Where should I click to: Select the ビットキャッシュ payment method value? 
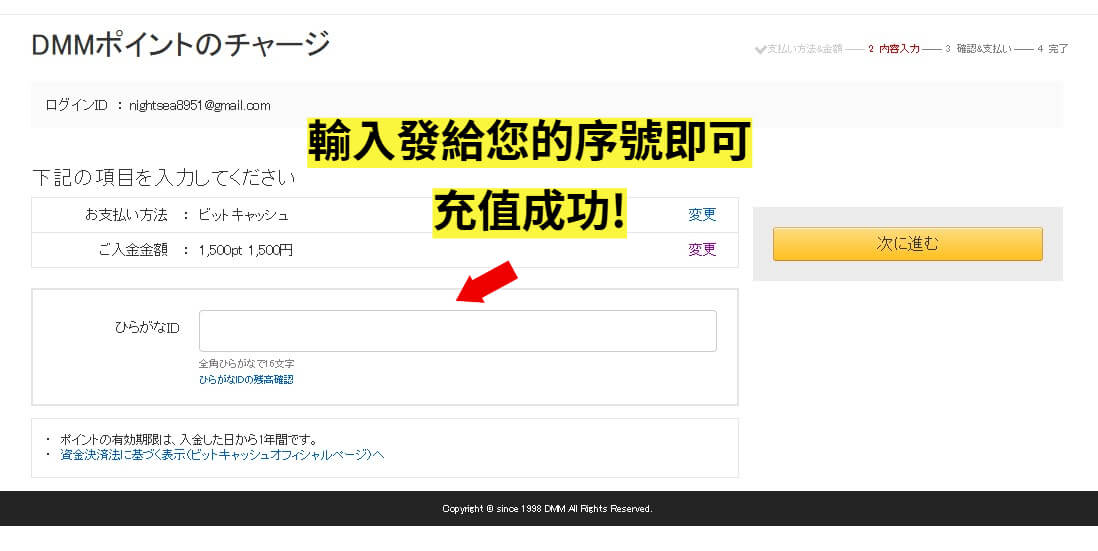pyautogui.click(x=243, y=215)
